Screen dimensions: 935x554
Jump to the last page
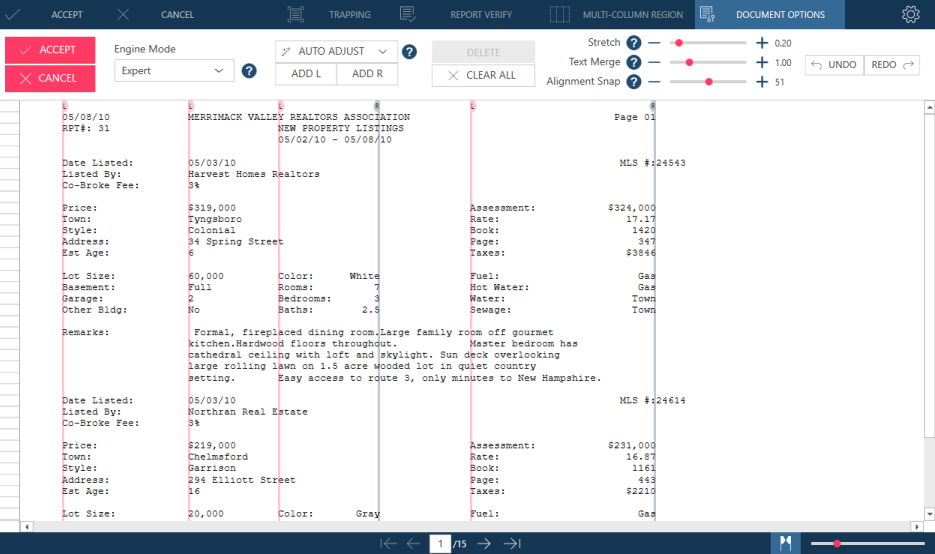click(512, 543)
